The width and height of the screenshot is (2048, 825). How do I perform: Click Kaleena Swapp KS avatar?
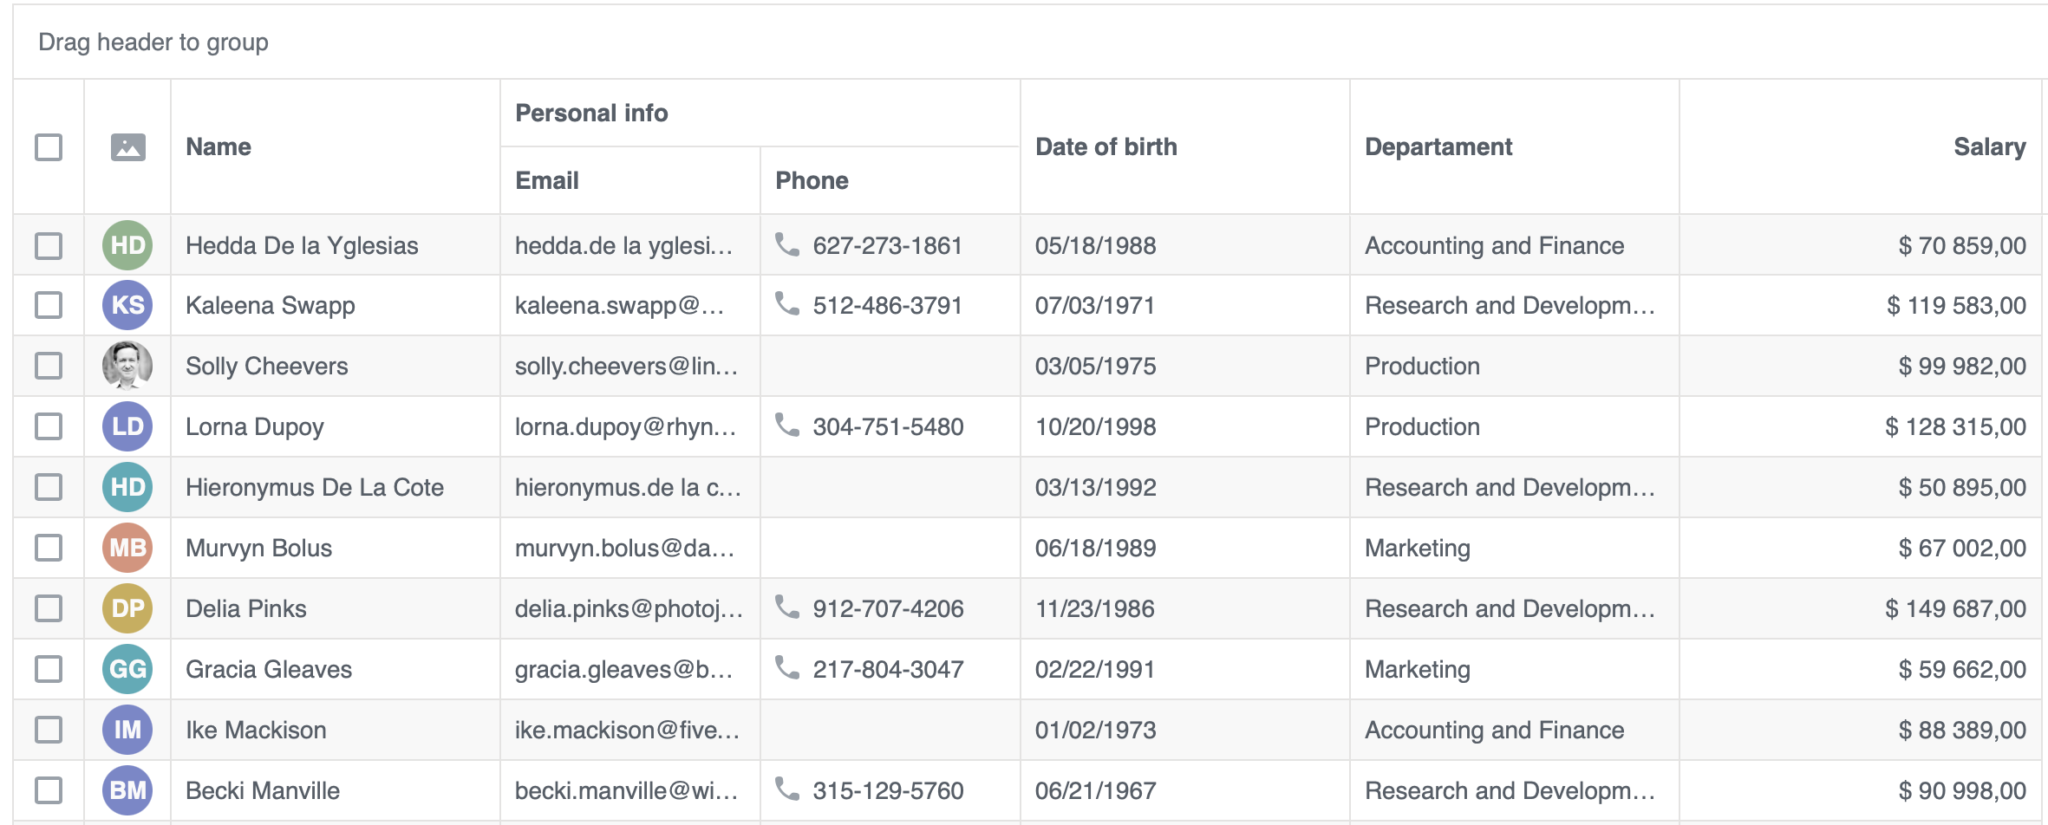(x=127, y=305)
